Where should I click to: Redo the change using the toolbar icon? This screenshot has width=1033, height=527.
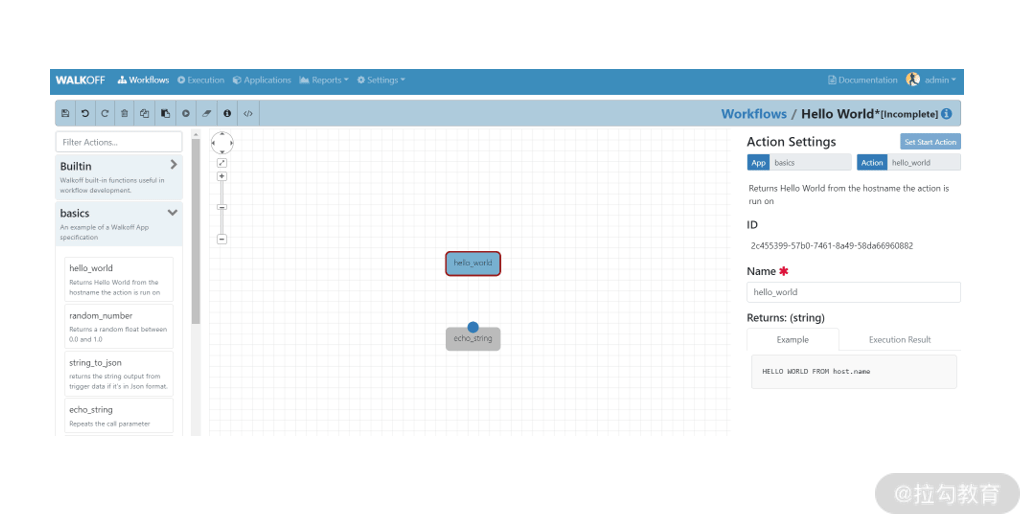coord(105,113)
